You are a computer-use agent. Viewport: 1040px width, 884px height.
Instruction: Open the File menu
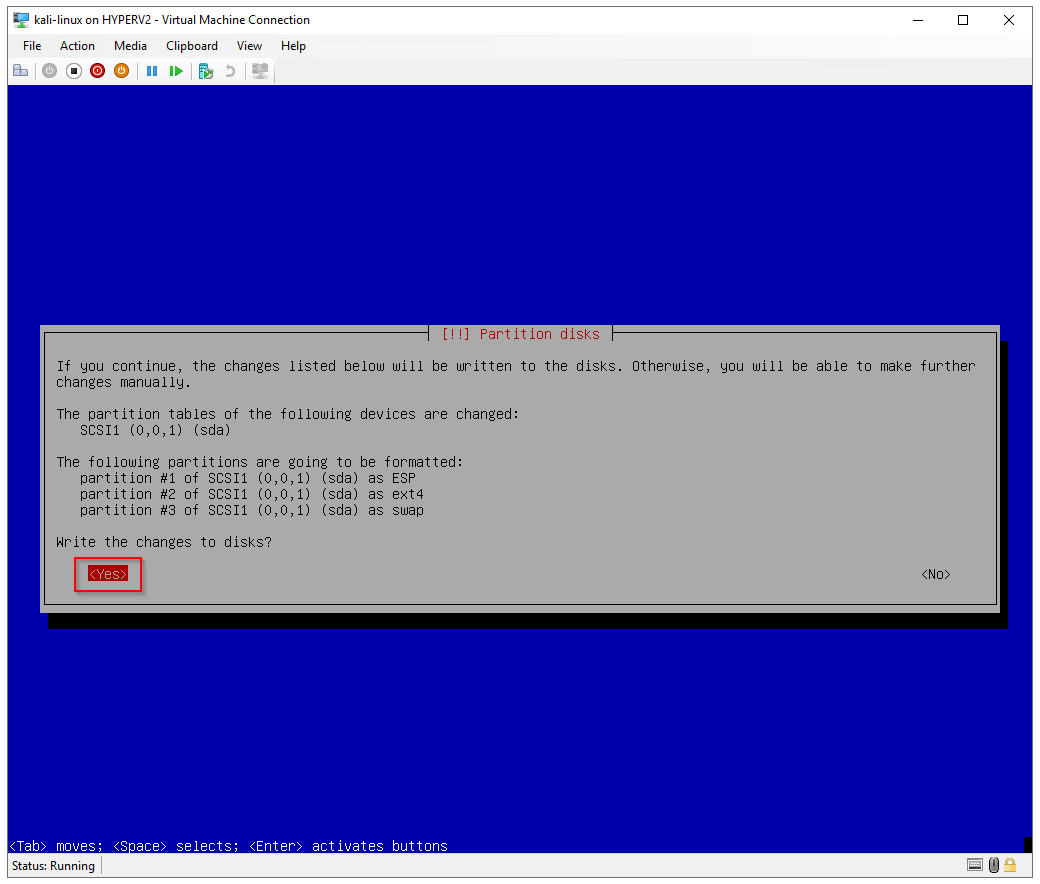32,46
